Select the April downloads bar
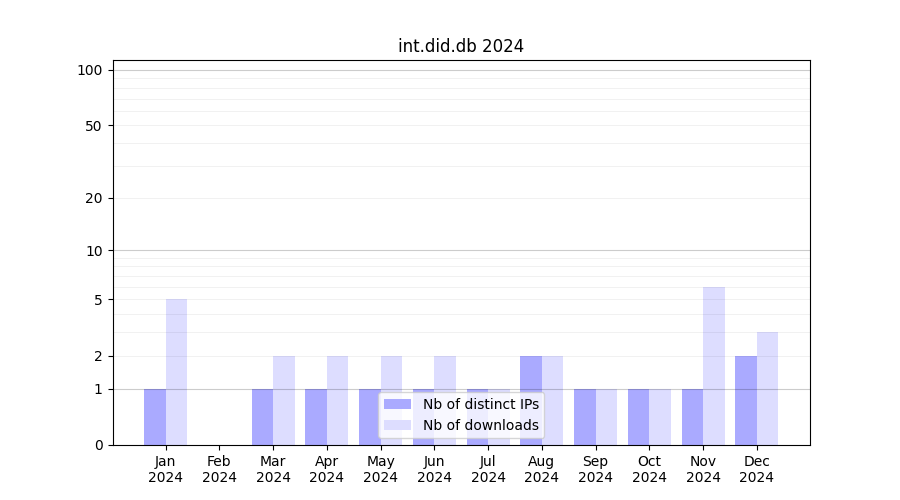Screen dimensions: 900x500 coord(337,400)
